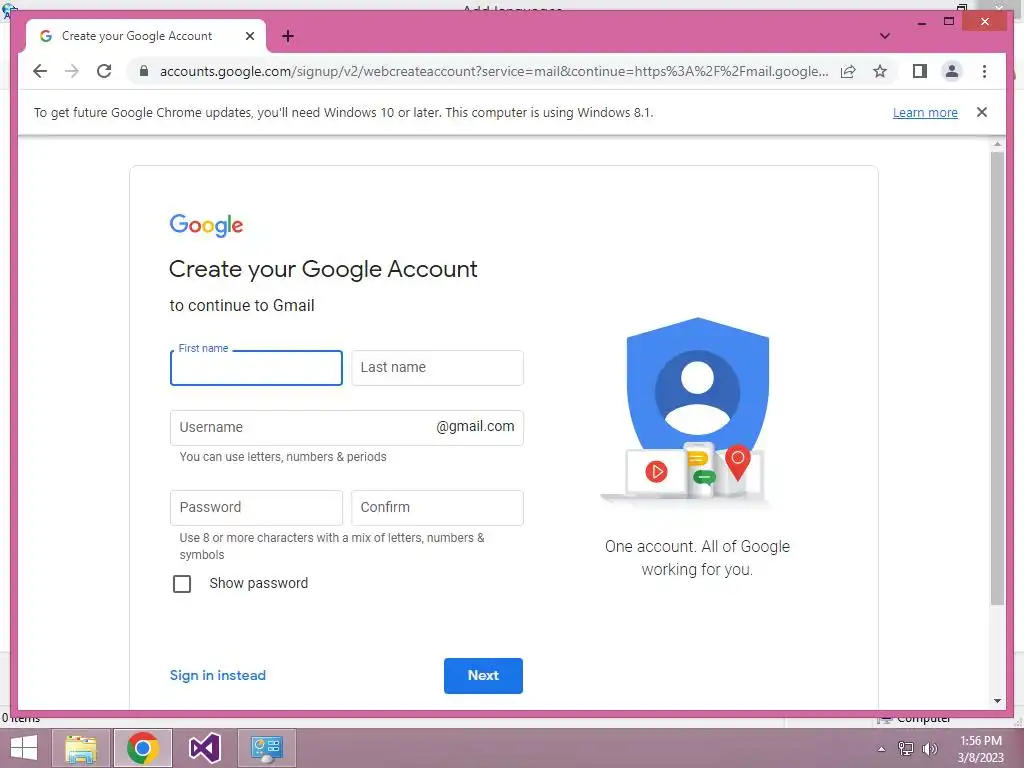Expand the tab search chevron
1024x768 pixels.
coord(884,36)
